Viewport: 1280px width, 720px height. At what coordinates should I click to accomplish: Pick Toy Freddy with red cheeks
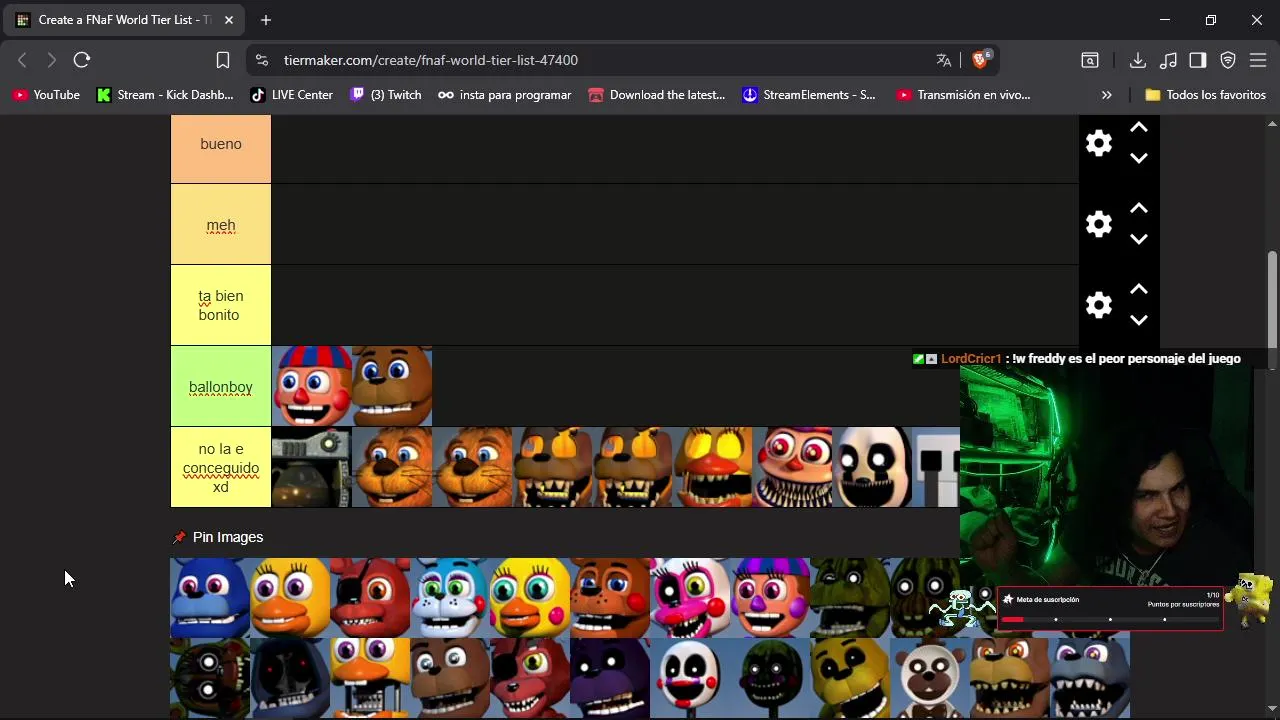pyautogui.click(x=610, y=598)
